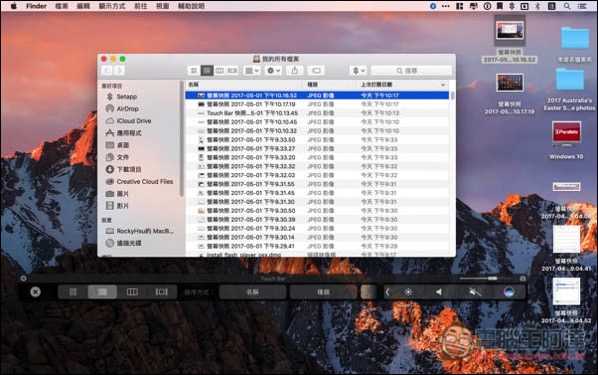Open the 前往 menu
Image resolution: width=598 pixels, height=375 pixels.
[141, 6]
